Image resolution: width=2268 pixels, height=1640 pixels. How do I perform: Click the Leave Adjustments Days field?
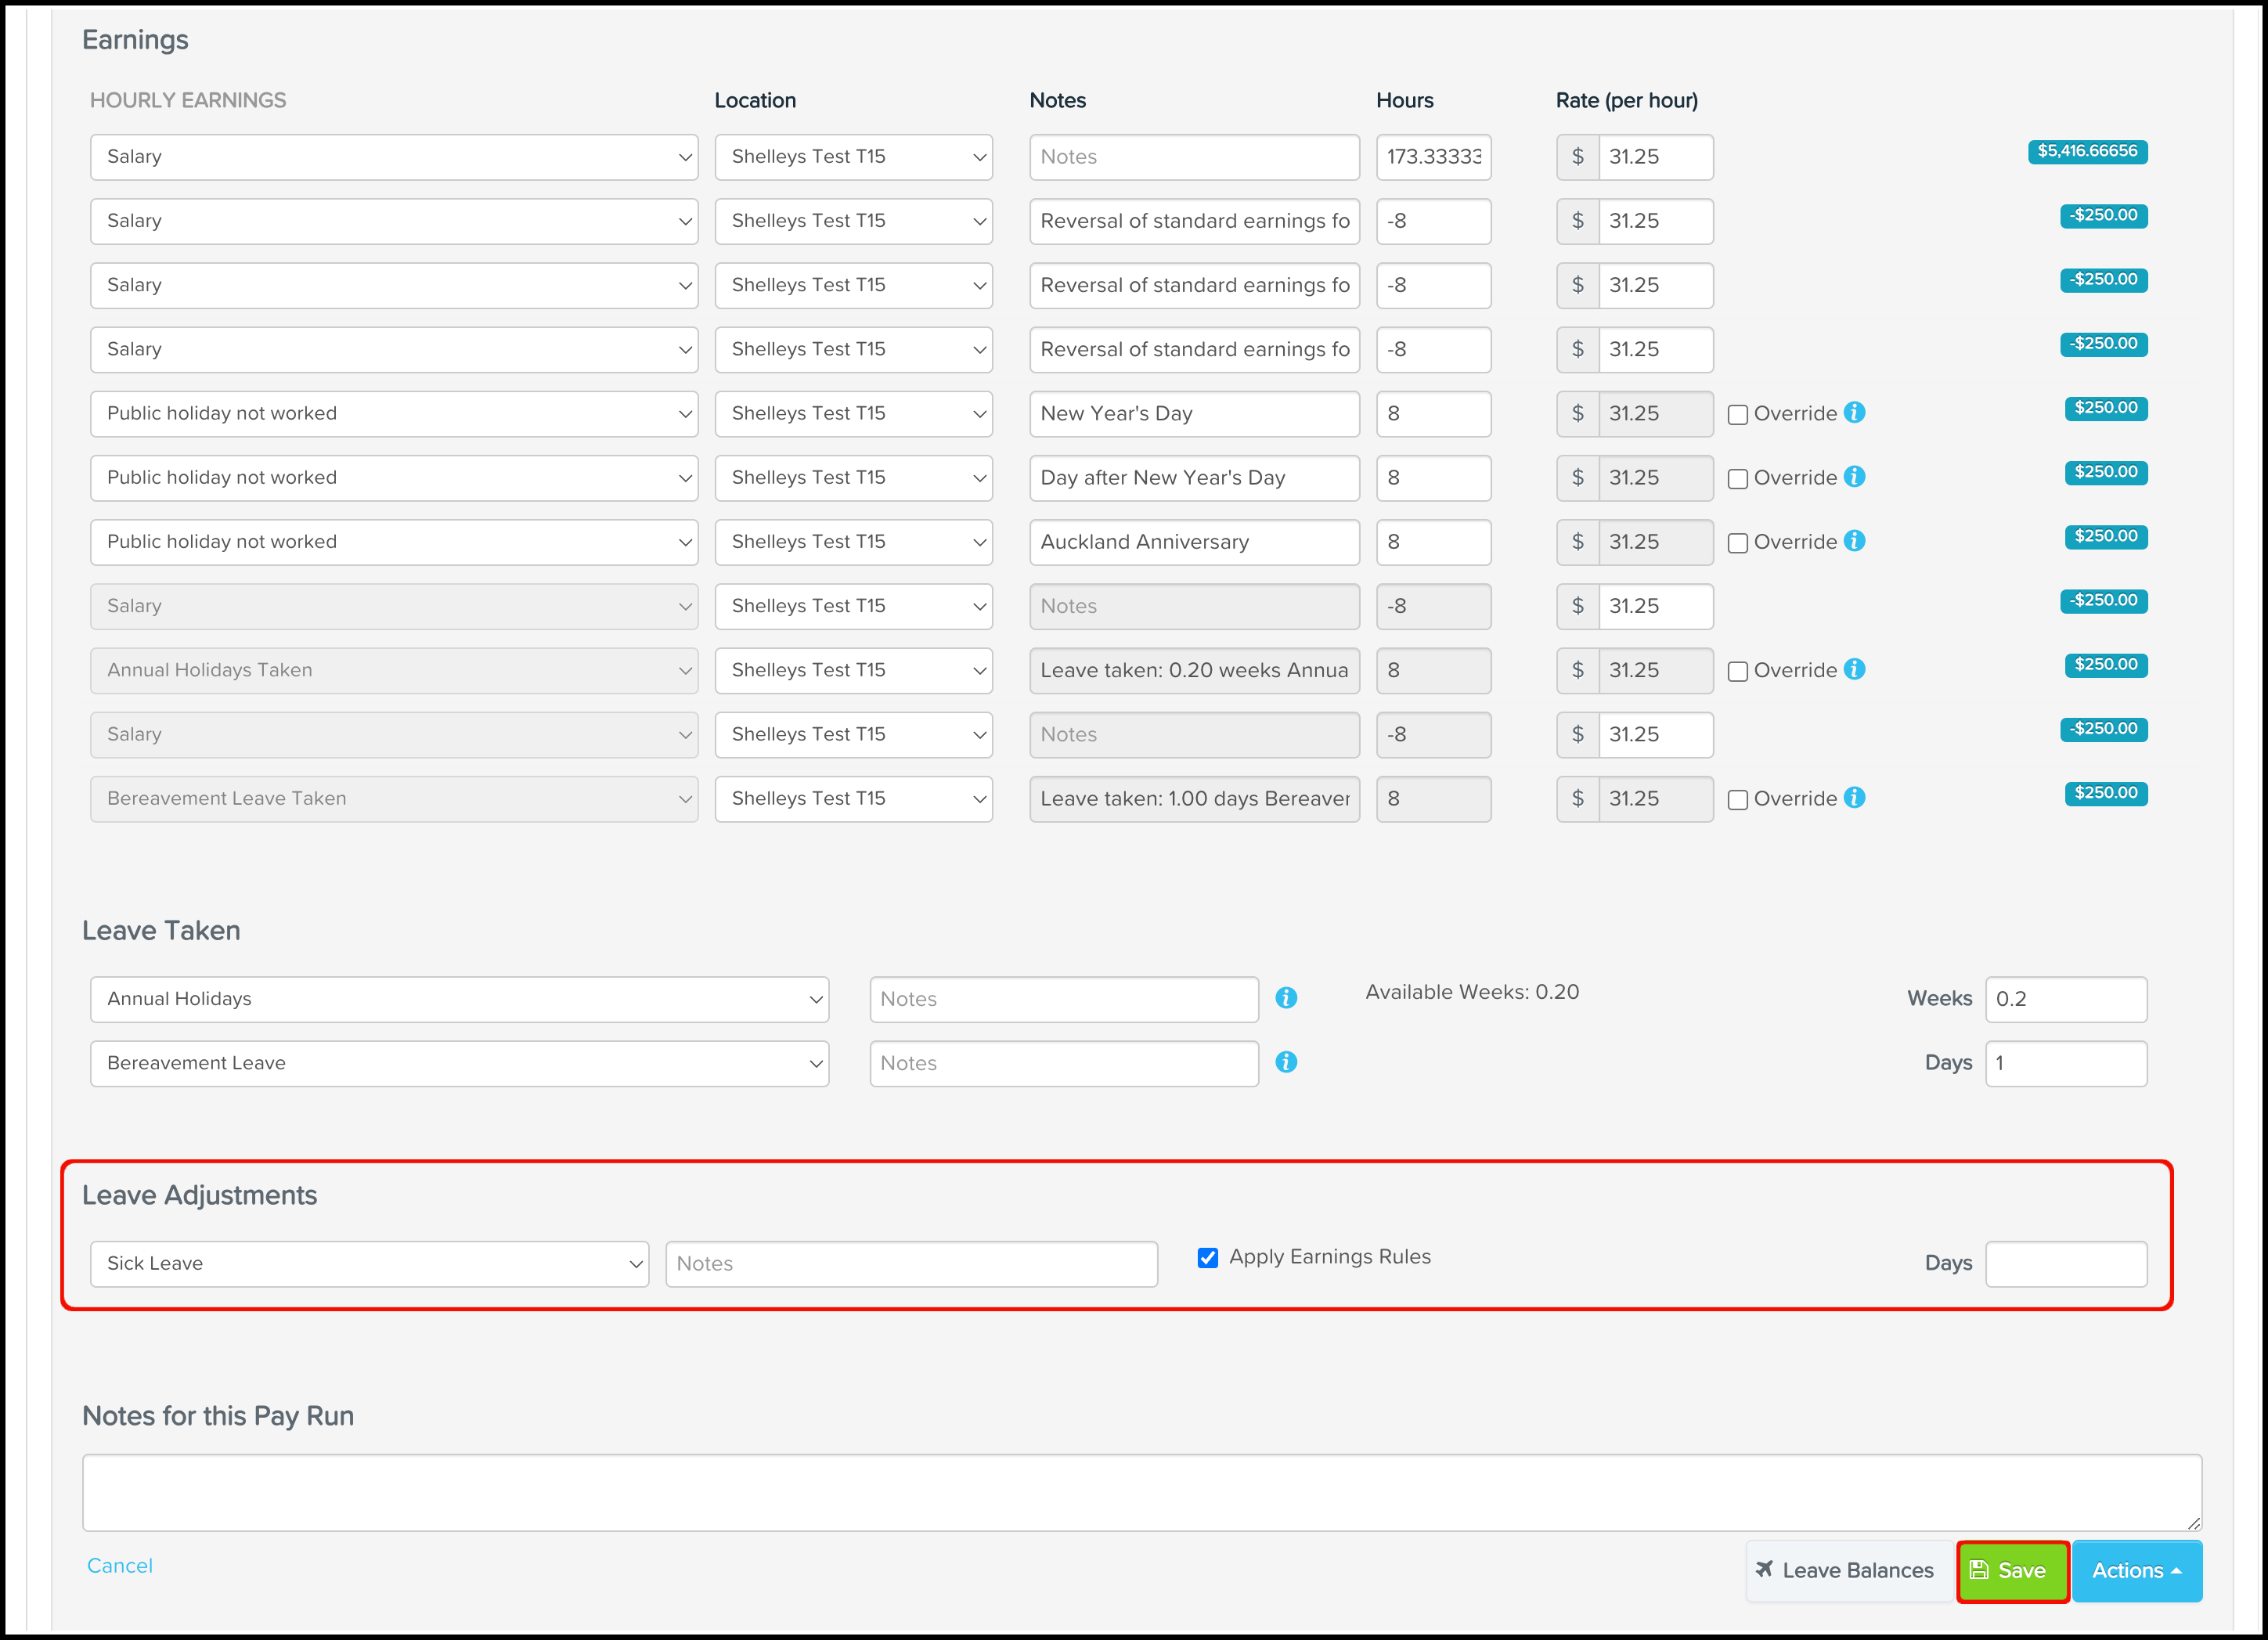click(x=2065, y=1263)
